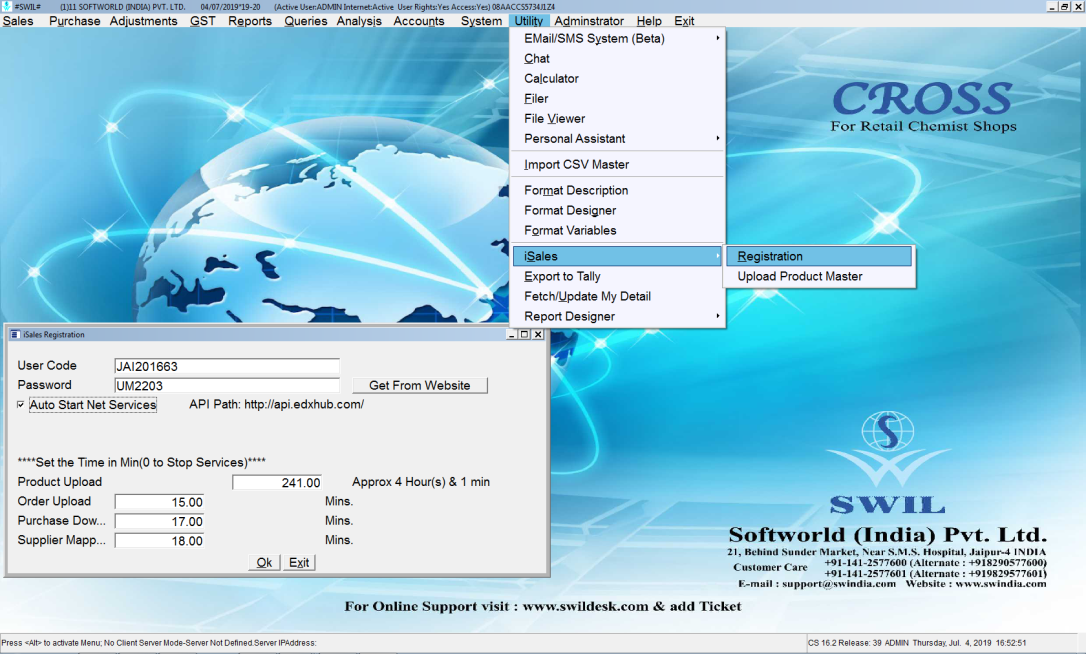Close the iSales Registration window
Image resolution: width=1086 pixels, height=654 pixels.
538,335
